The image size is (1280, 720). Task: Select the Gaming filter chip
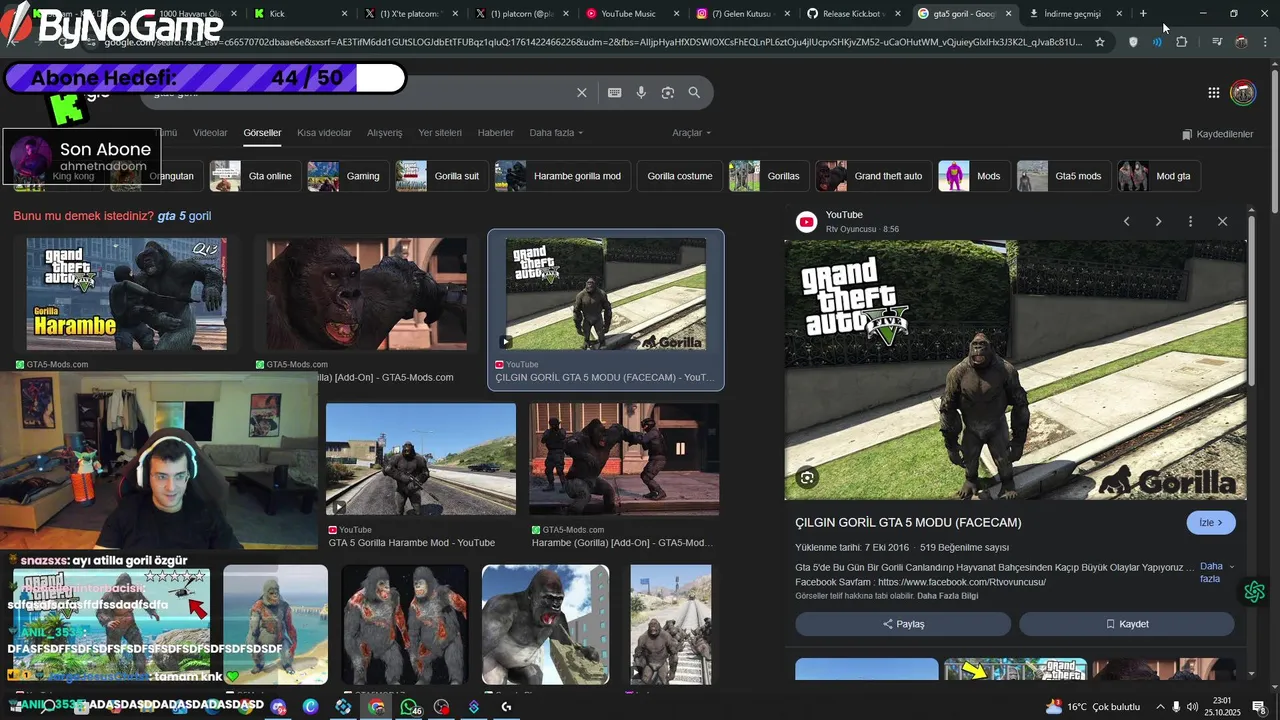point(348,176)
